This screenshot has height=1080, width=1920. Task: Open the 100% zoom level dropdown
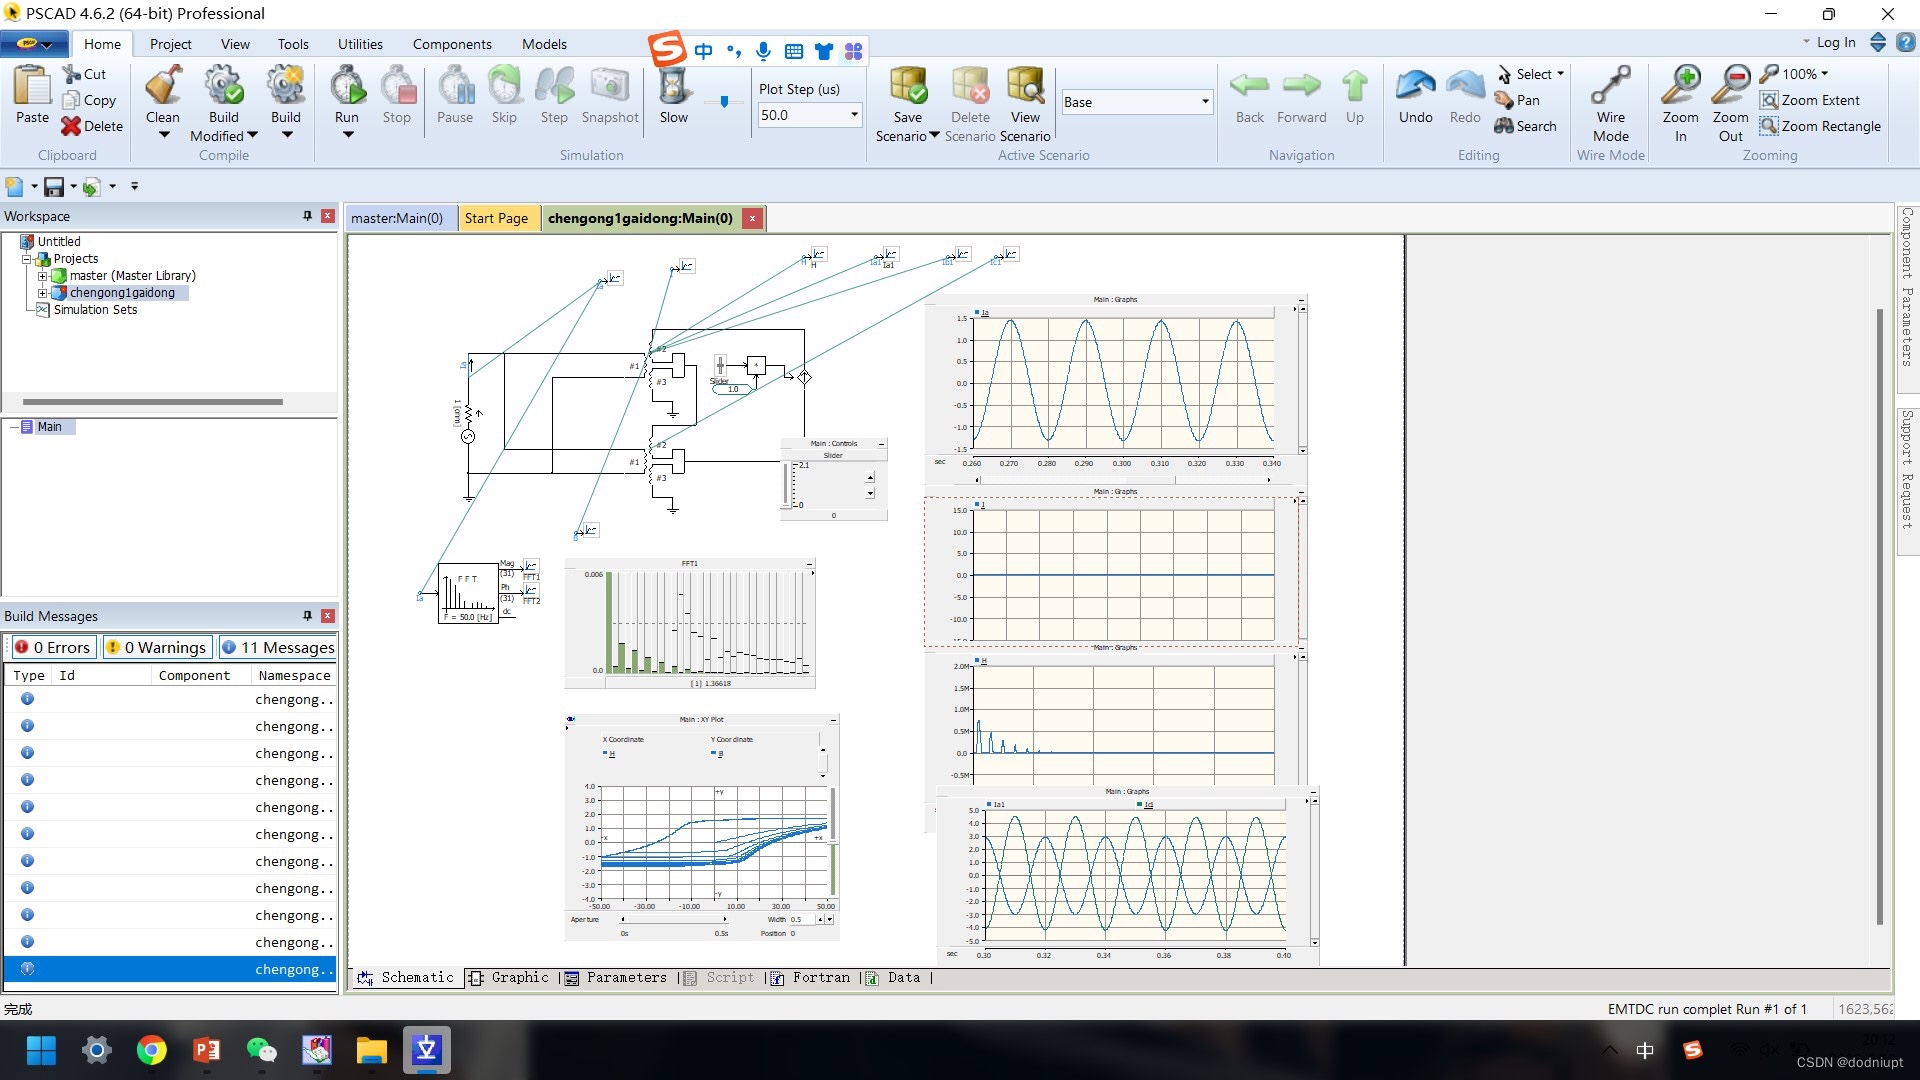click(1824, 74)
